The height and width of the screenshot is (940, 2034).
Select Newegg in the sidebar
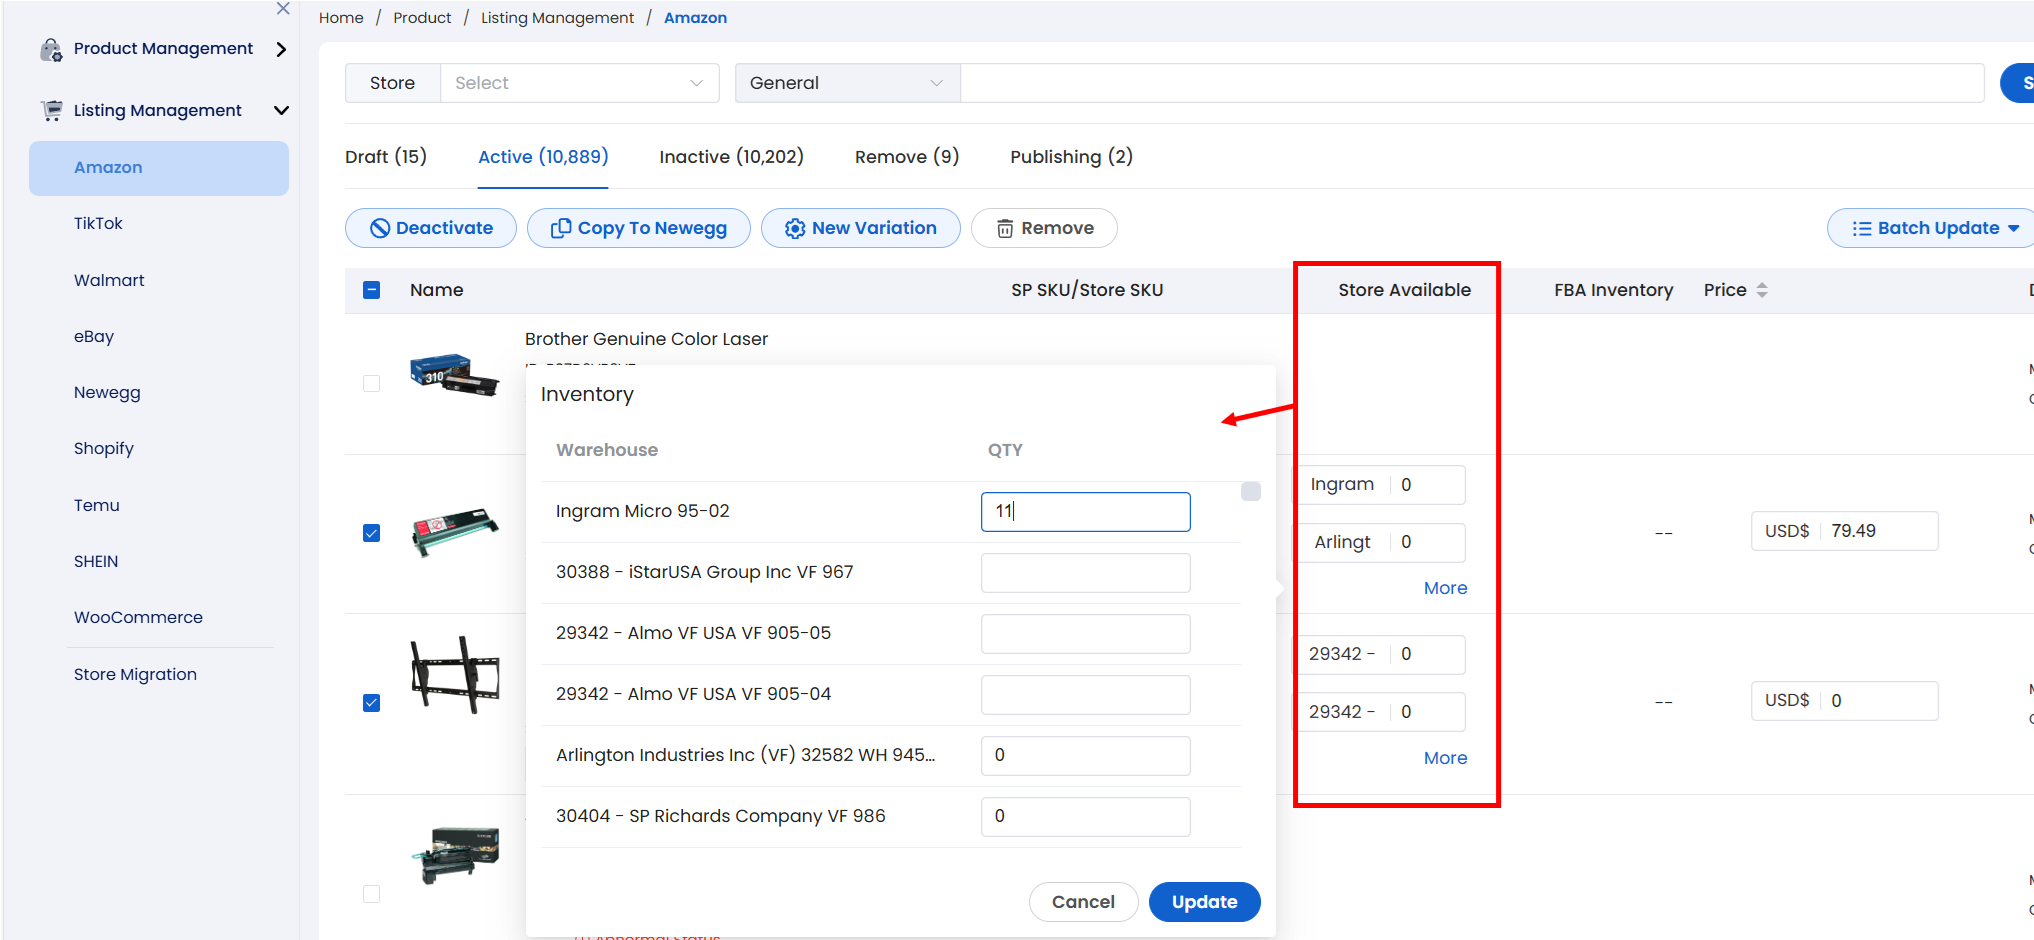107,393
